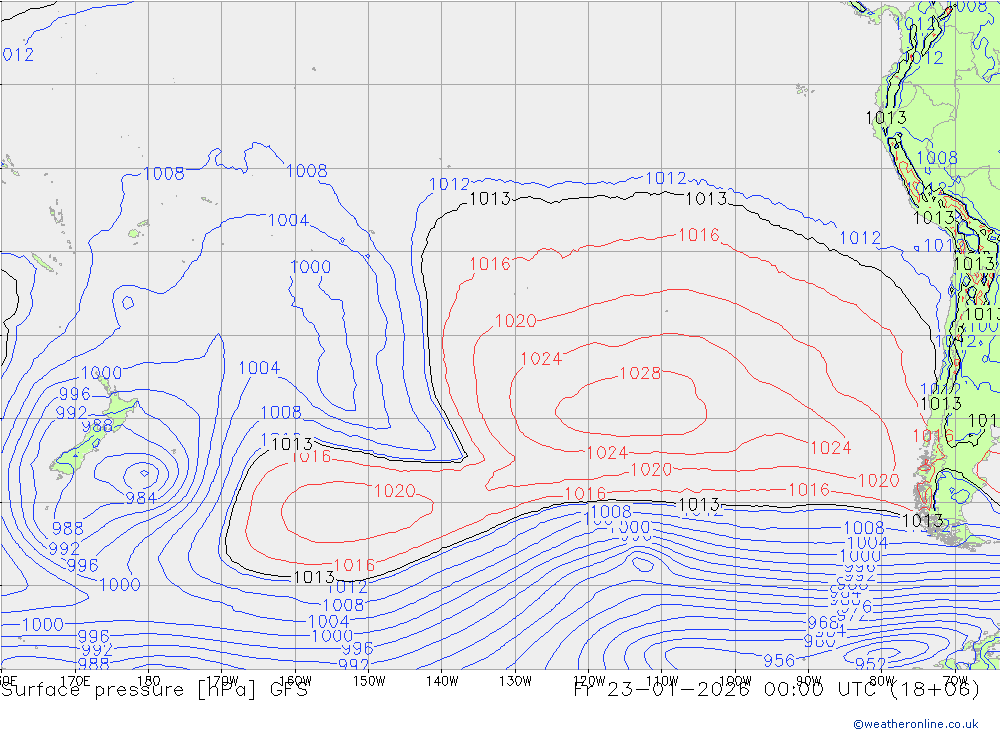Click the 170E longitude label
1000x733 pixels.
point(75,681)
